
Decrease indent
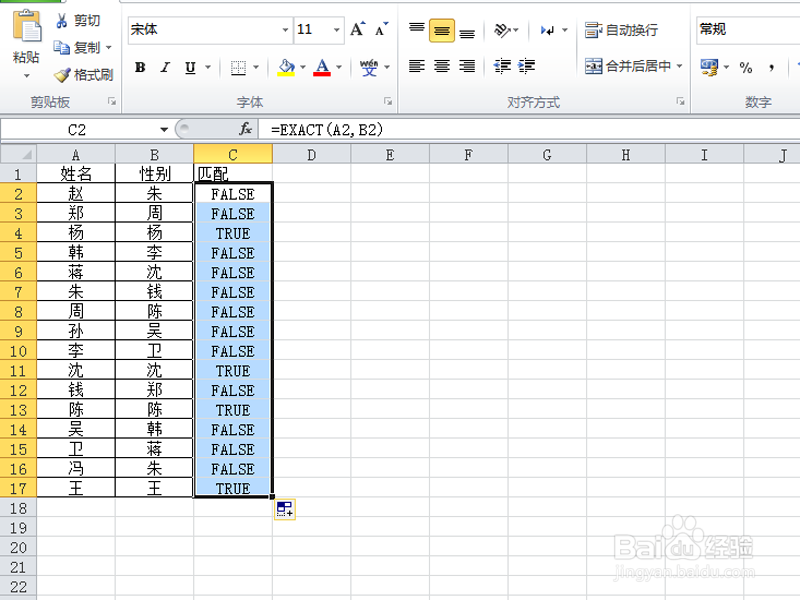(502, 66)
